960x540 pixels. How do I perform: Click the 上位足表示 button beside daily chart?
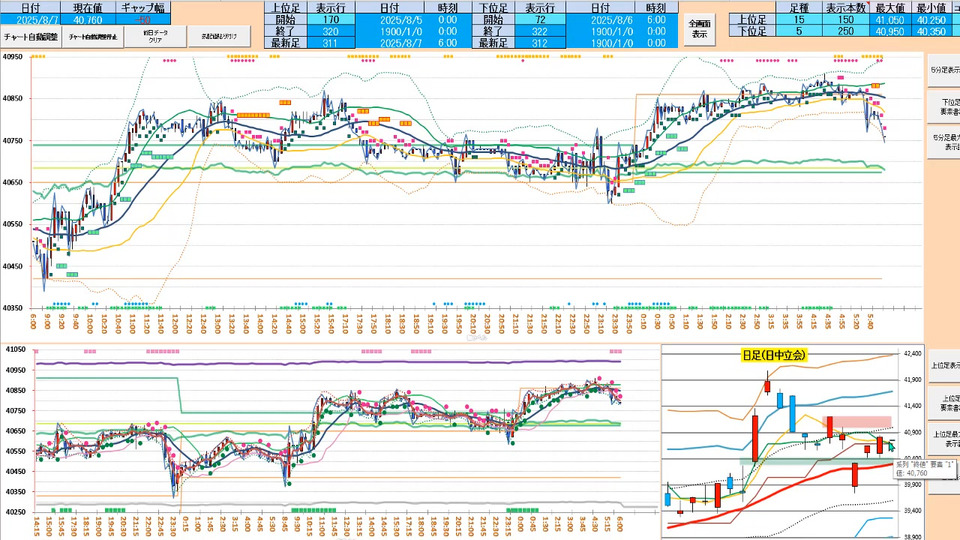click(x=943, y=367)
